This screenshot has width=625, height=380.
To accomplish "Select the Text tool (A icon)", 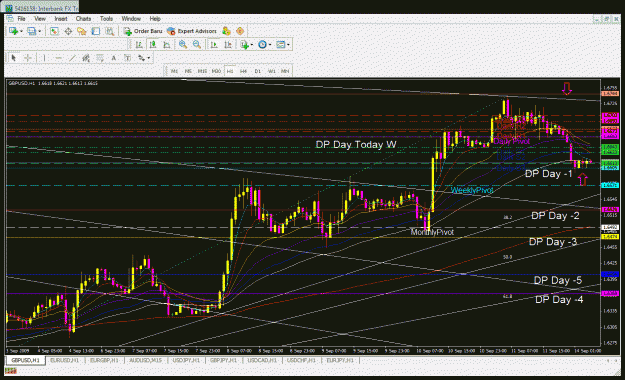I will (114, 58).
